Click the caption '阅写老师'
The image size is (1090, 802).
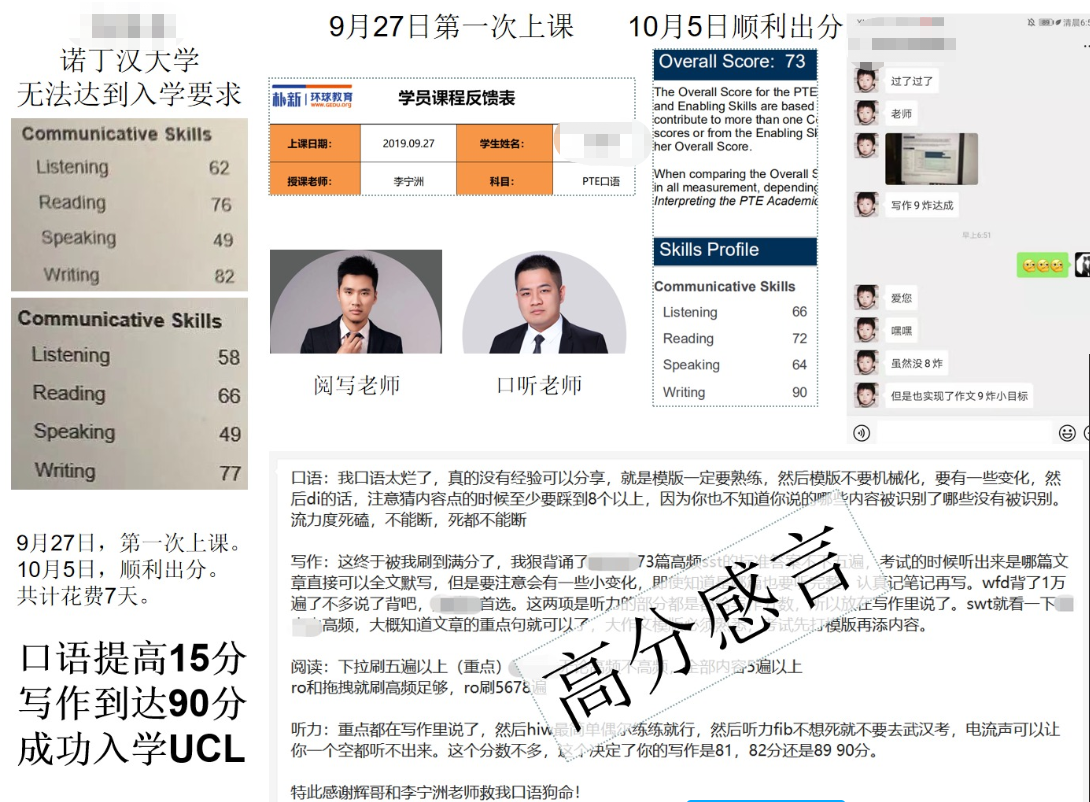coord(357,385)
